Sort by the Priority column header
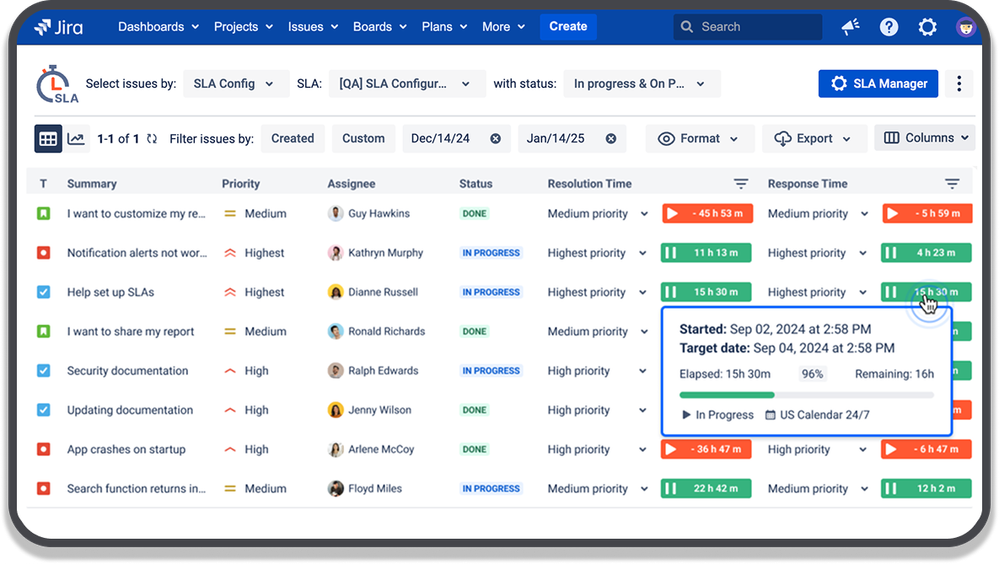Image resolution: width=999 pixels, height=564 pixels. point(241,184)
